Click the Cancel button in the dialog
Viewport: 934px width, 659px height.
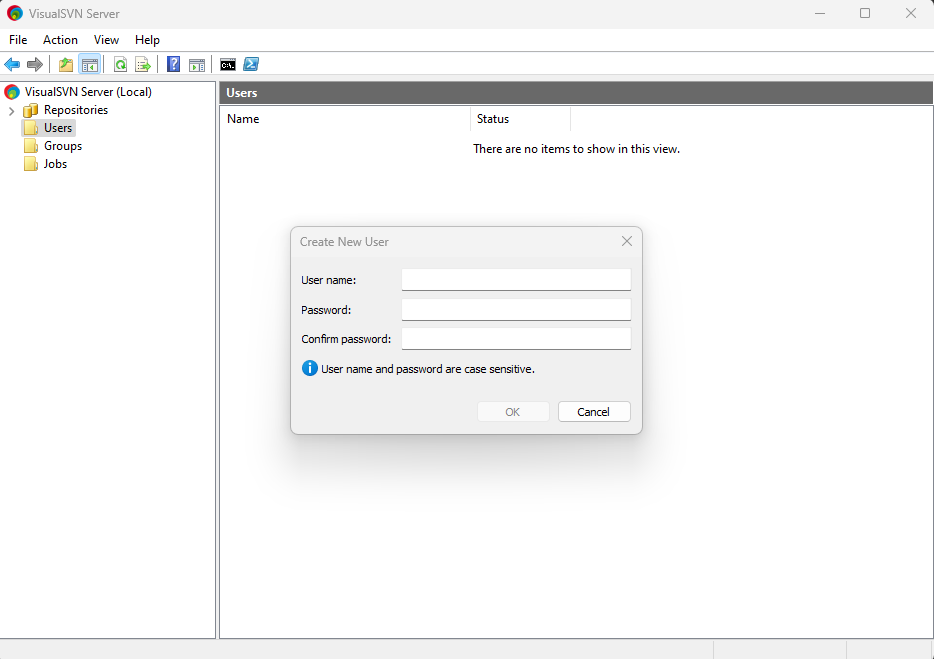pos(594,412)
